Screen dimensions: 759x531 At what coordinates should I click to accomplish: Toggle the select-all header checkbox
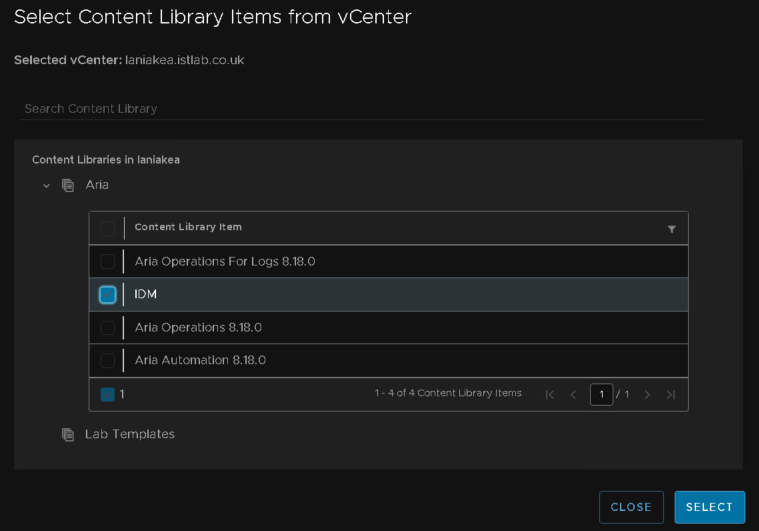tap(107, 228)
